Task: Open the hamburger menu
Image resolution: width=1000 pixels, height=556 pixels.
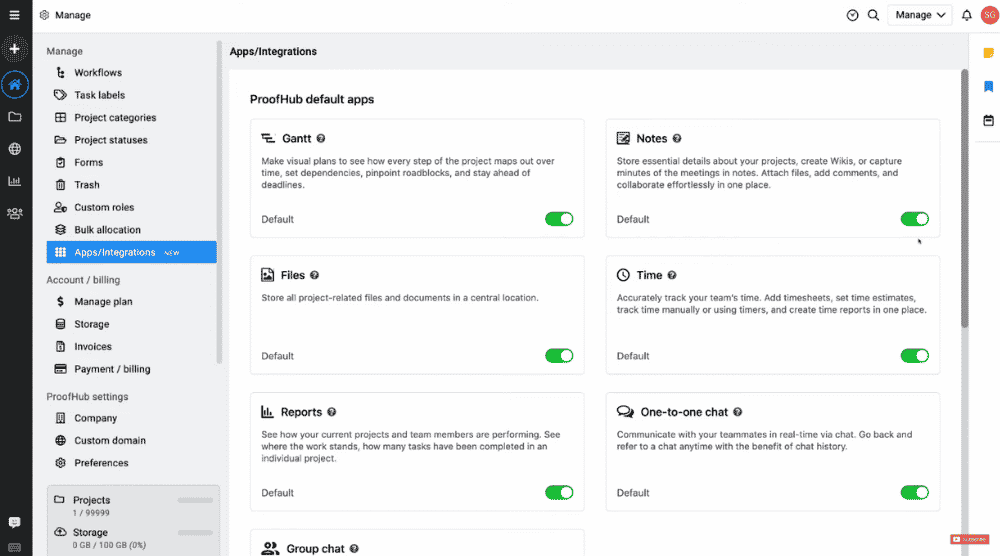Action: (14, 15)
